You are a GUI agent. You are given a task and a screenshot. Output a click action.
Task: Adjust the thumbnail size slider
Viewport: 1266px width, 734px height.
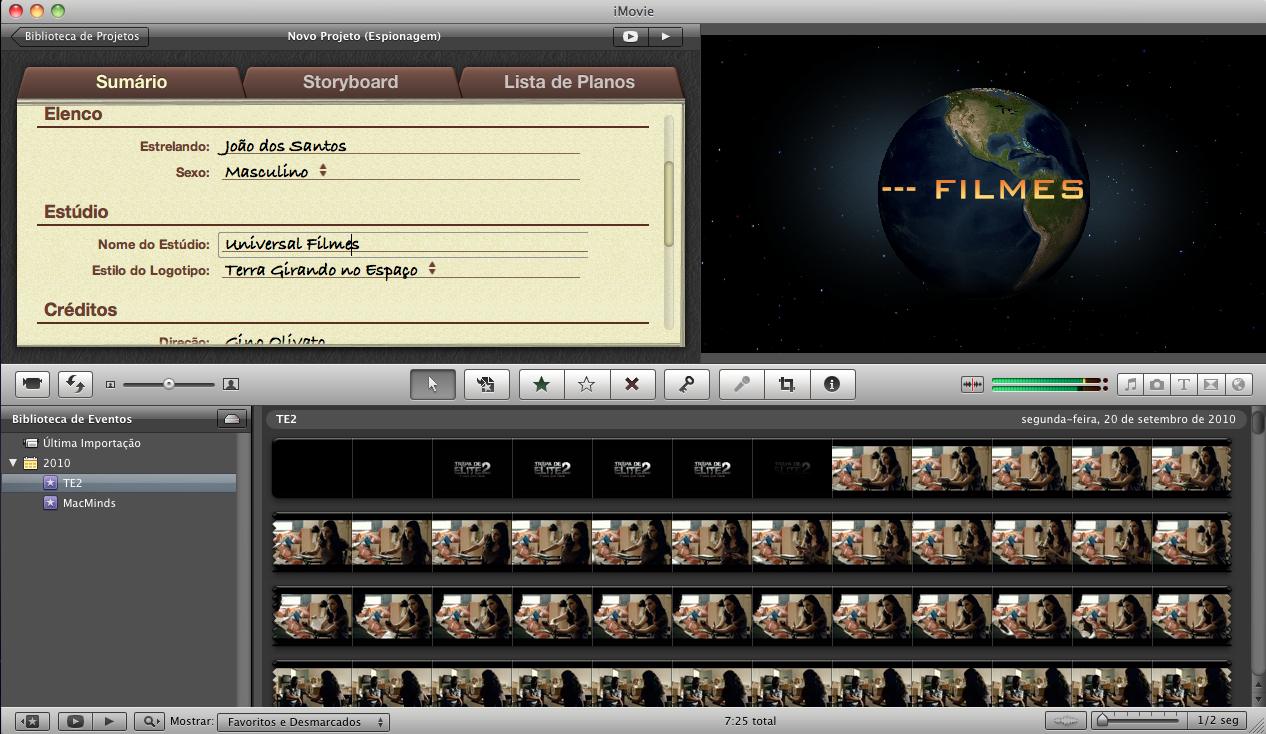pos(169,384)
